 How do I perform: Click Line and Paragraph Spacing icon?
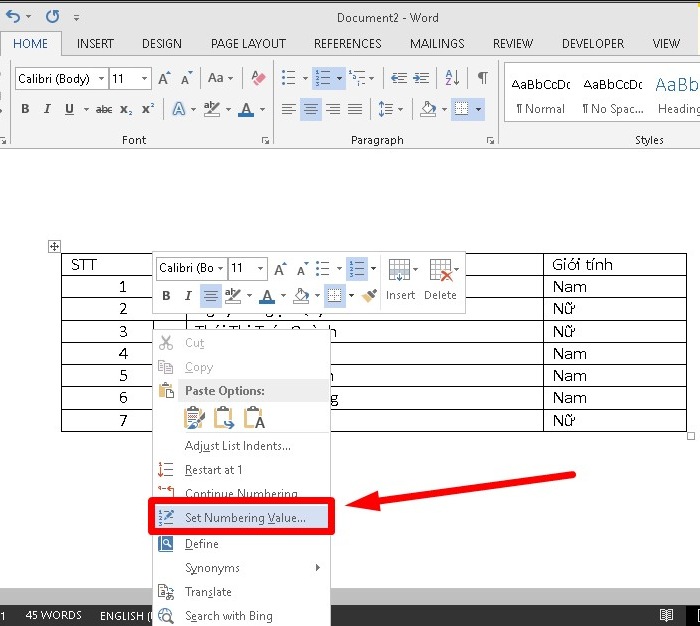pos(386,109)
